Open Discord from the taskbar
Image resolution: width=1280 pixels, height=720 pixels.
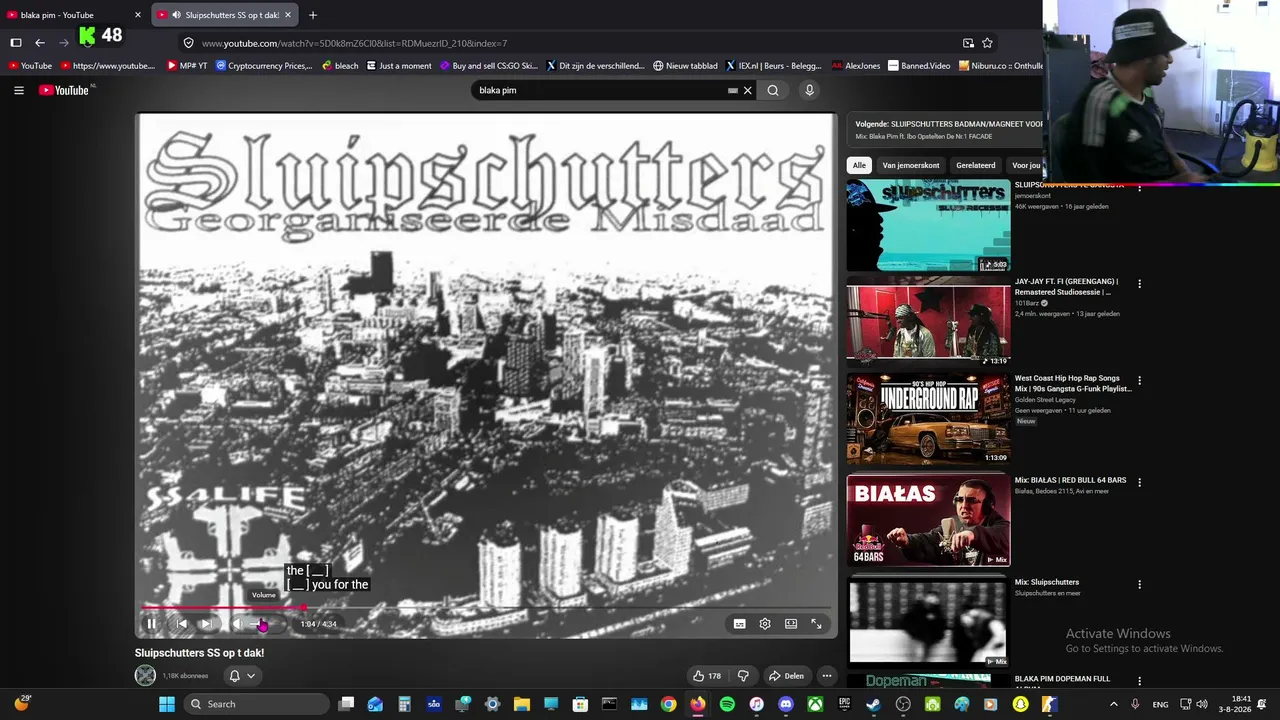(786, 704)
